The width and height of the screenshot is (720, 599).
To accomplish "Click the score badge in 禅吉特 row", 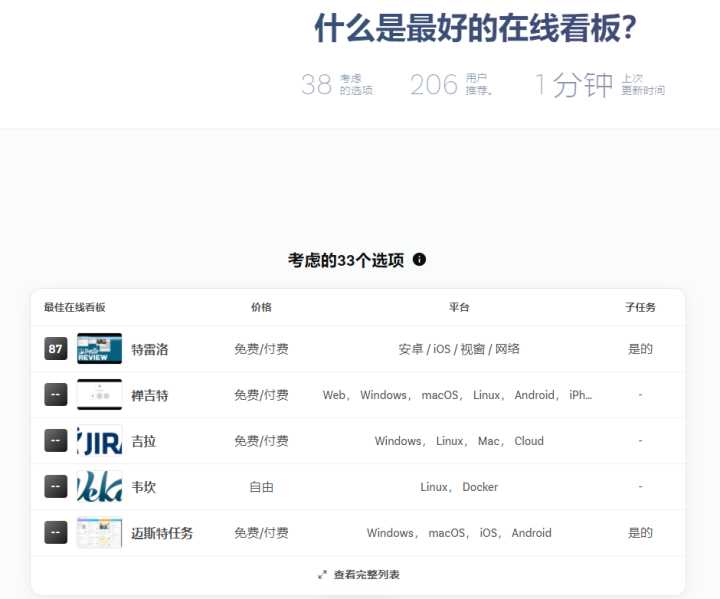I will coord(56,395).
